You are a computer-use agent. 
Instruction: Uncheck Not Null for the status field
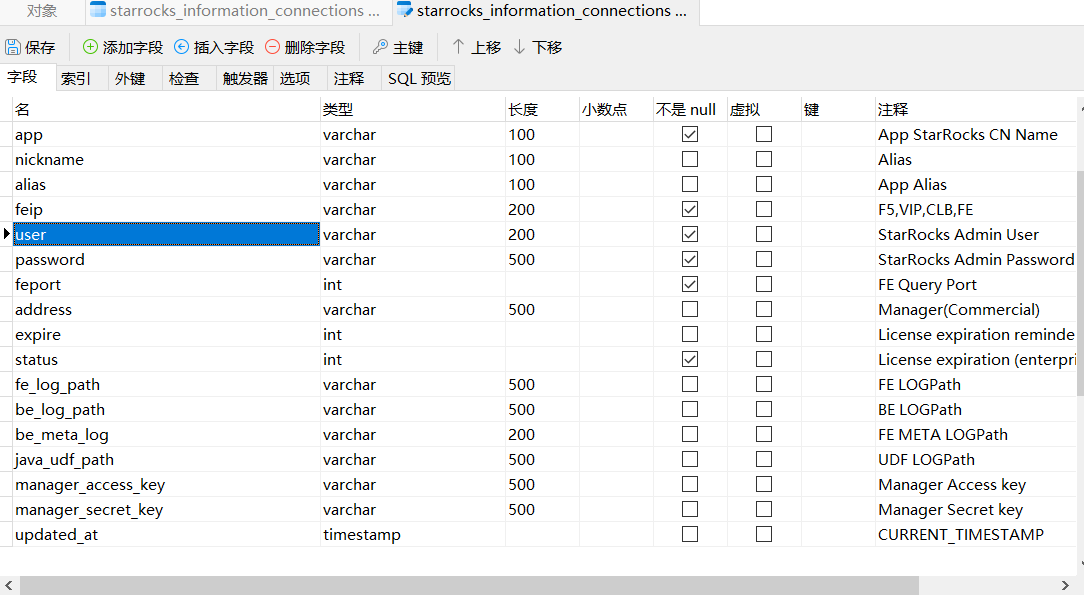690,359
